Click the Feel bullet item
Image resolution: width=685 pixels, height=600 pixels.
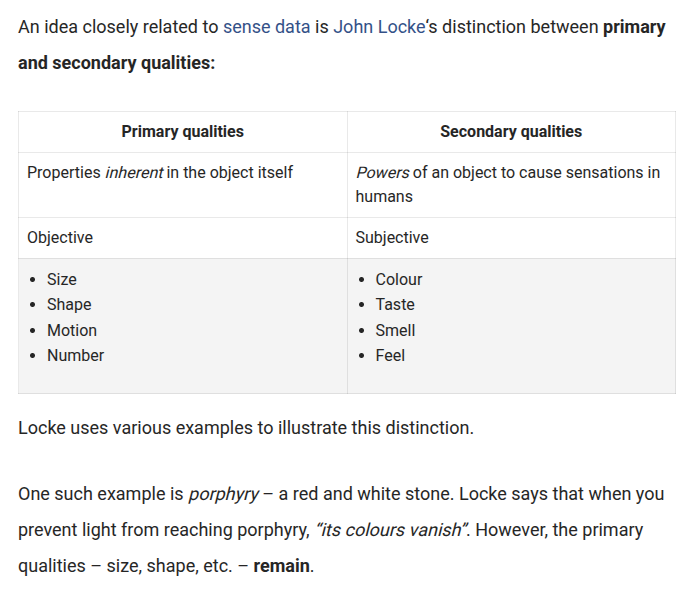[x=390, y=355]
